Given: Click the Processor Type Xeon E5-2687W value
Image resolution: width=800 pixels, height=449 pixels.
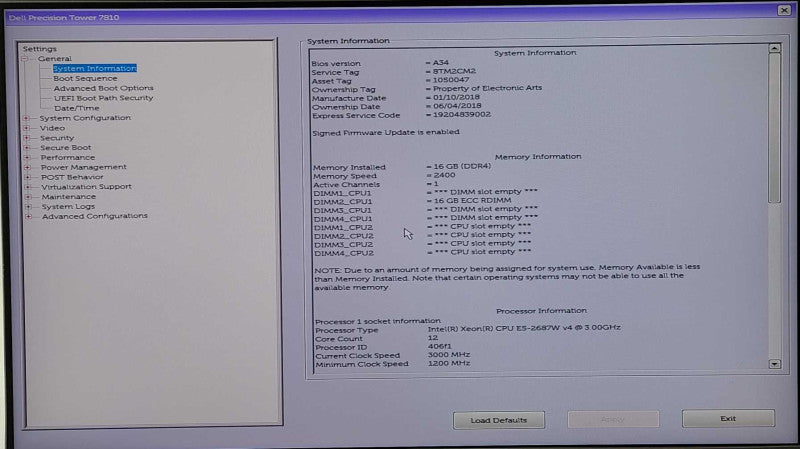Looking at the screenshot, I should (524, 328).
